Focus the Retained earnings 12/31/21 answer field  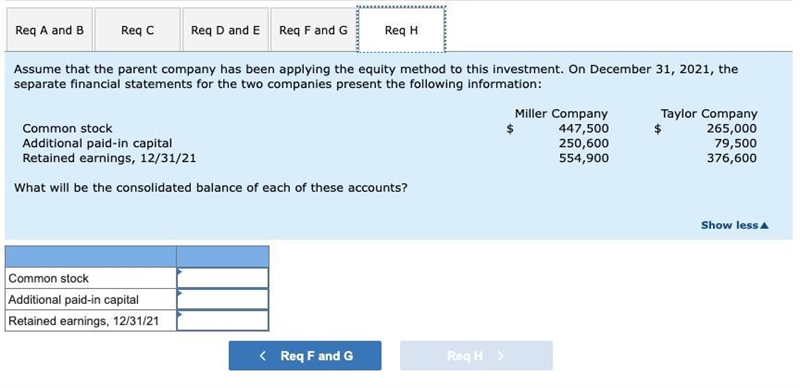tap(222, 321)
